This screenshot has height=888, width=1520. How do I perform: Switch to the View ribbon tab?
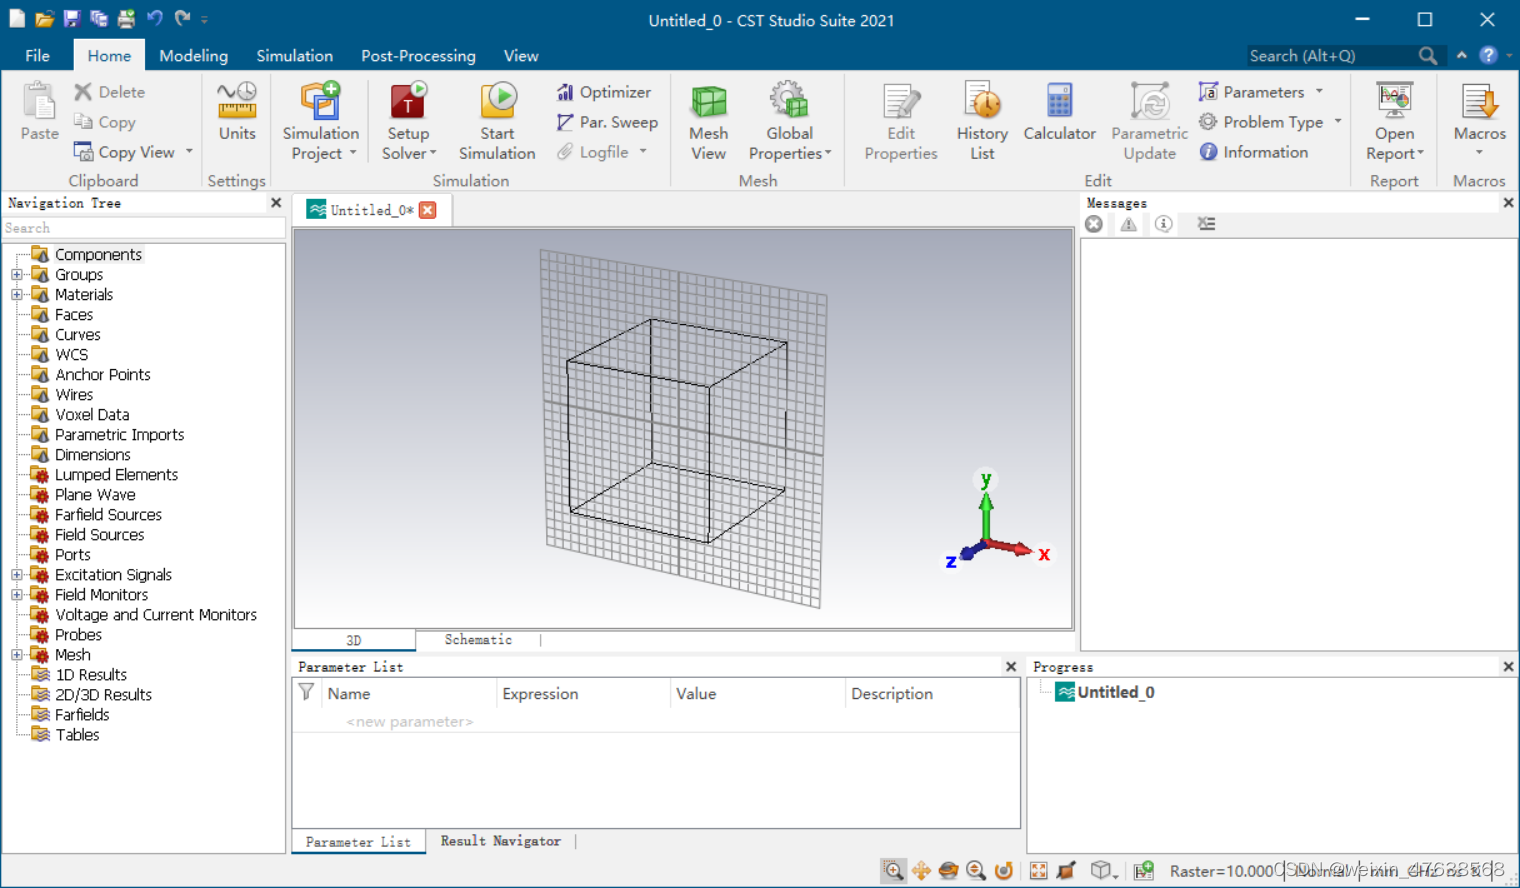coord(520,56)
